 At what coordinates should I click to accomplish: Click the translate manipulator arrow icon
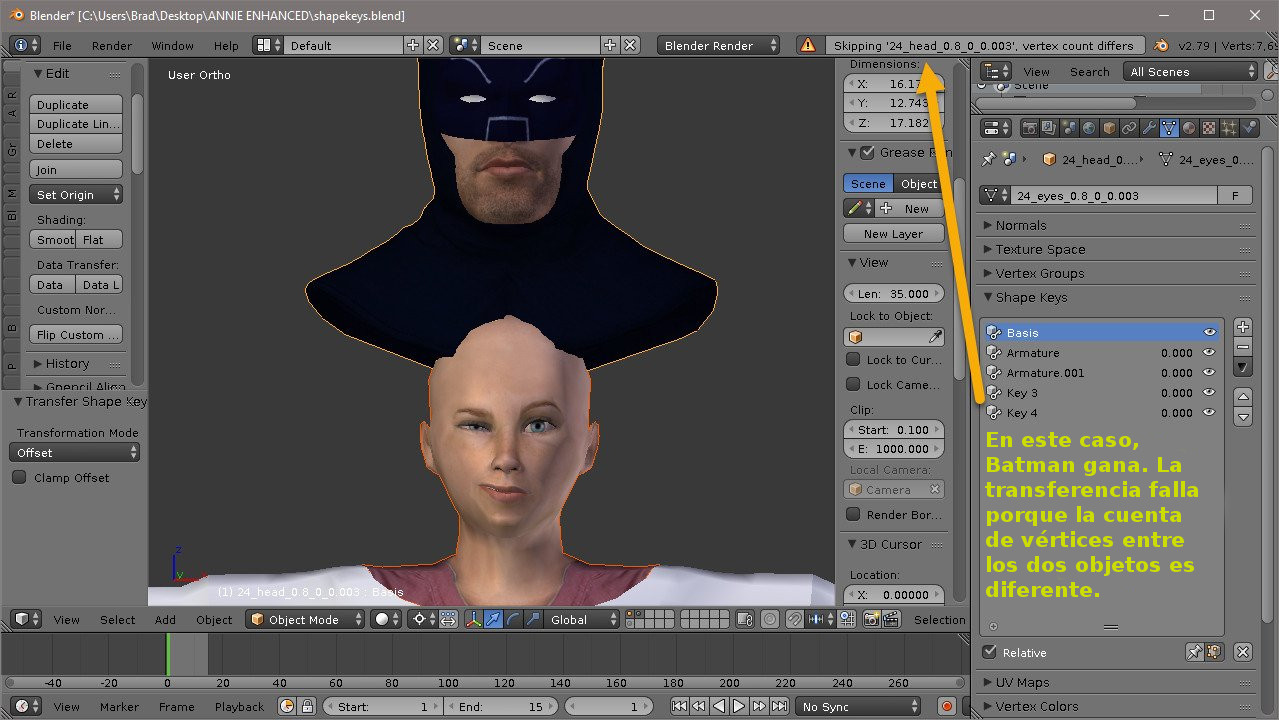[x=493, y=620]
